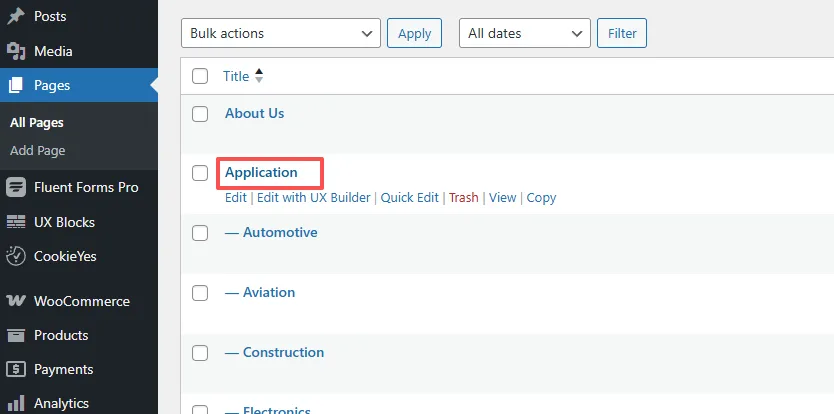Image resolution: width=834 pixels, height=414 pixels.
Task: Click the Fluent Forms Pro icon
Action: (15, 187)
